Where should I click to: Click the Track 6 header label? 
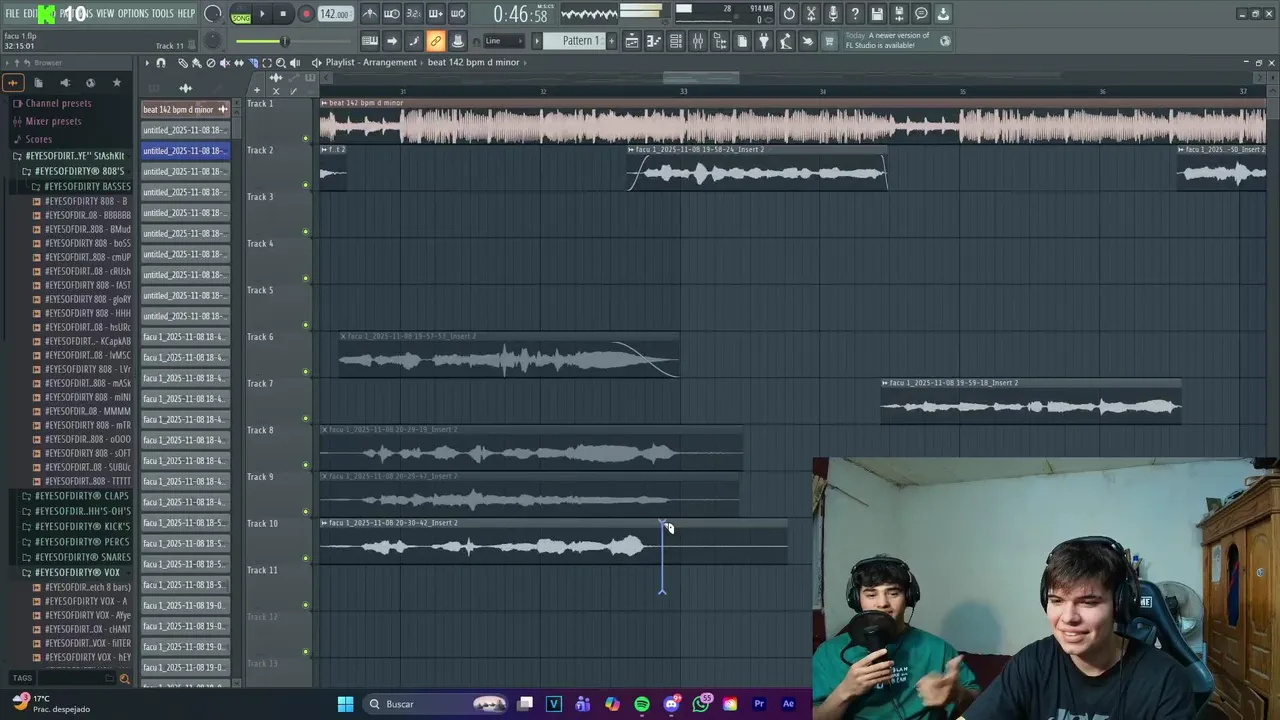click(260, 337)
